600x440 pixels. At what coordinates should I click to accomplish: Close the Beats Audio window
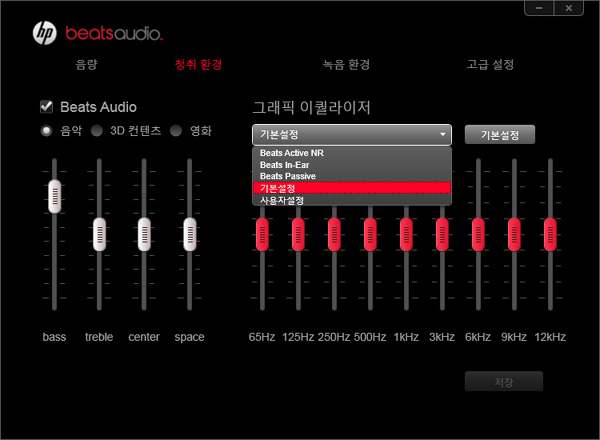569,8
